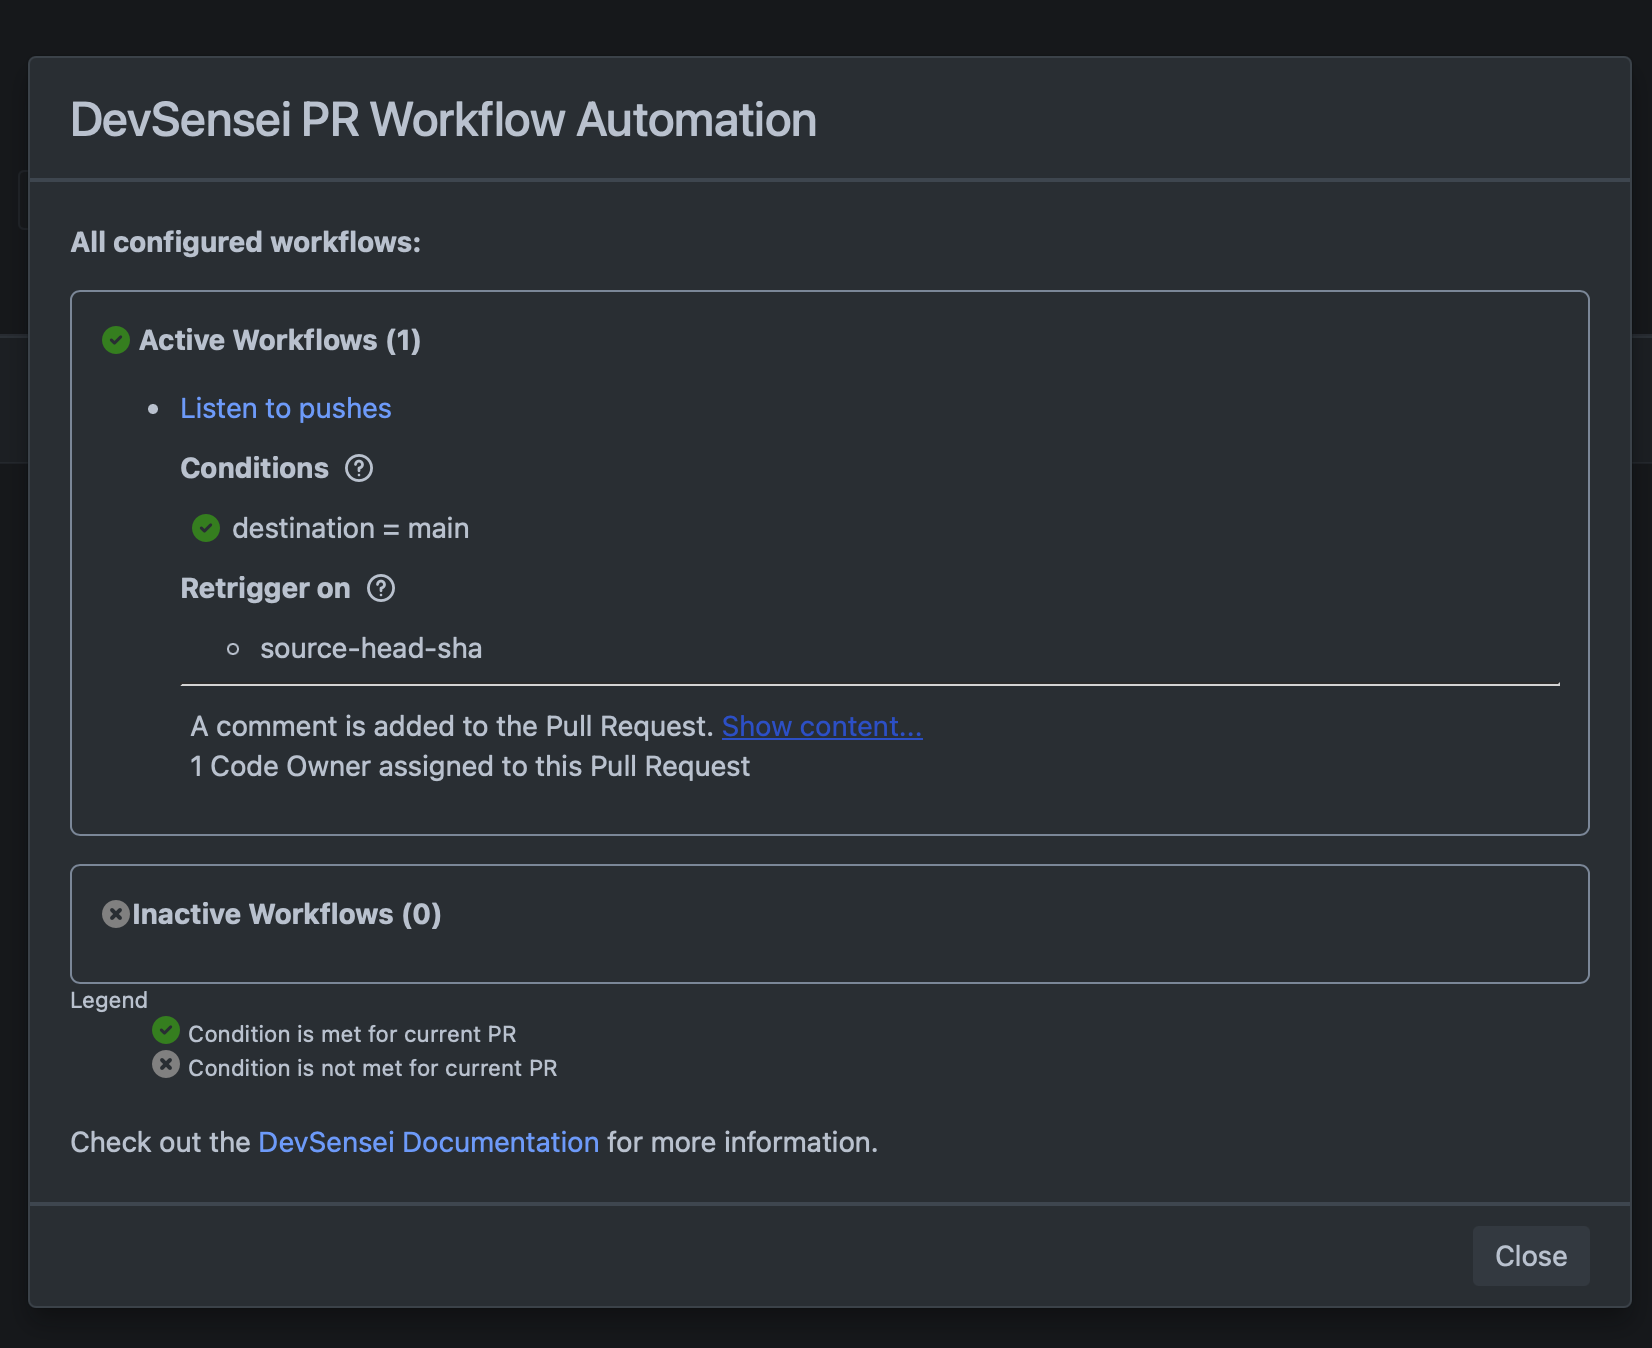1652x1348 pixels.
Task: Click the X icon beside Inactive Workflows
Action: [x=115, y=912]
